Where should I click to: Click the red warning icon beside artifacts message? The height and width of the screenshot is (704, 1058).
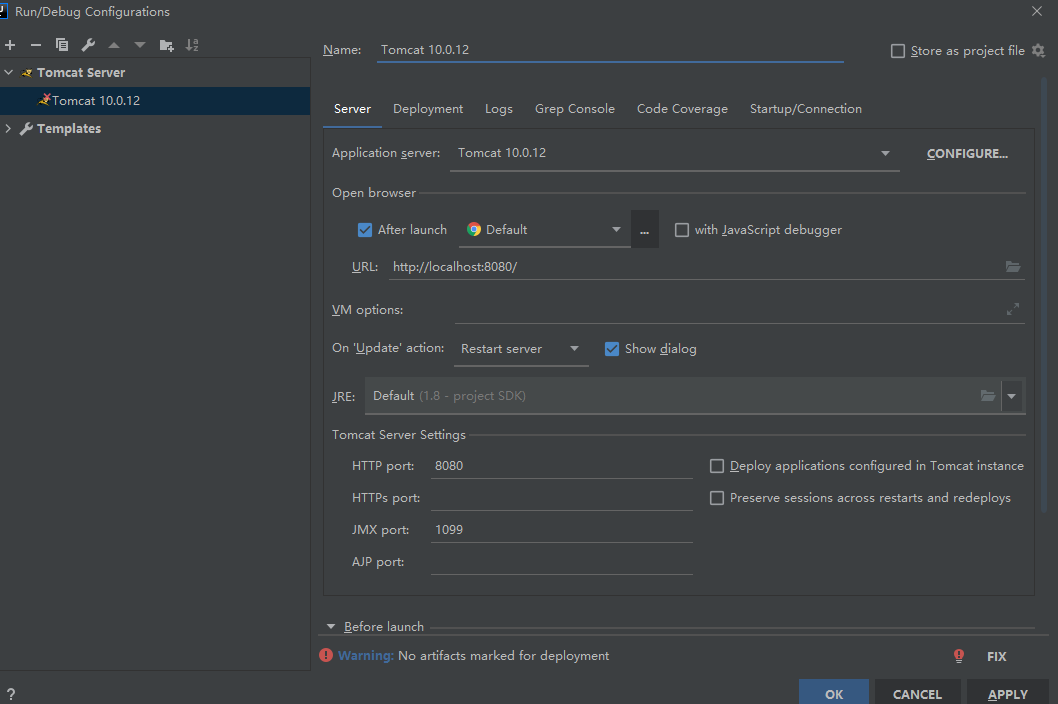[326, 655]
